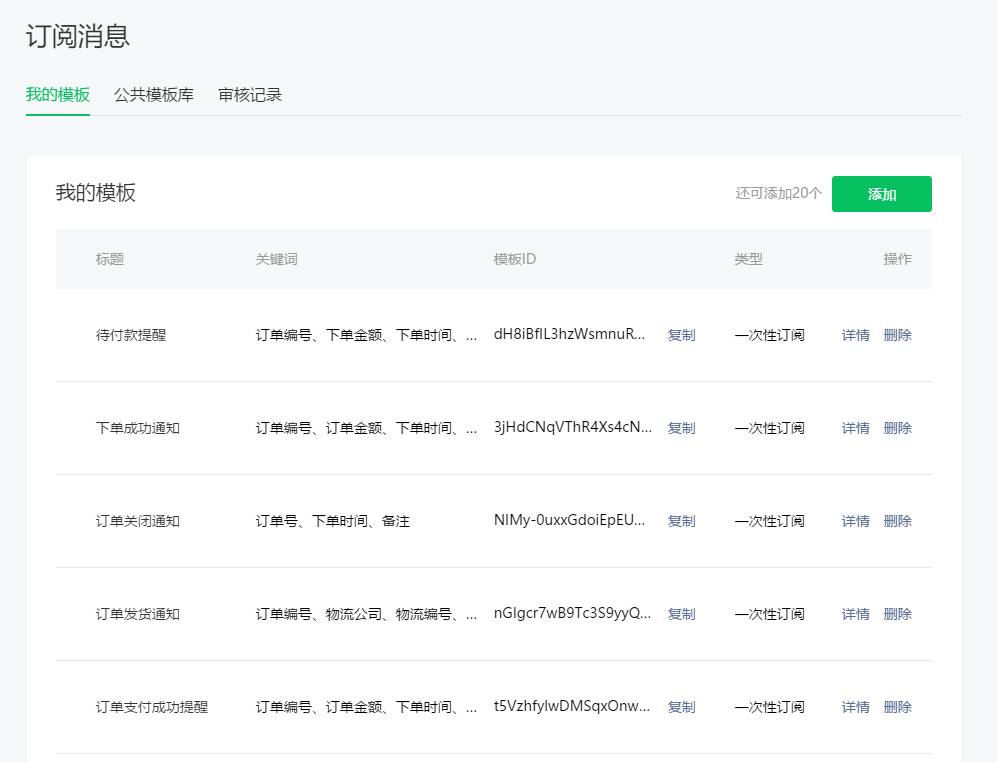Copy template ID for 订单关闭通知
997x762 pixels.
pos(682,521)
